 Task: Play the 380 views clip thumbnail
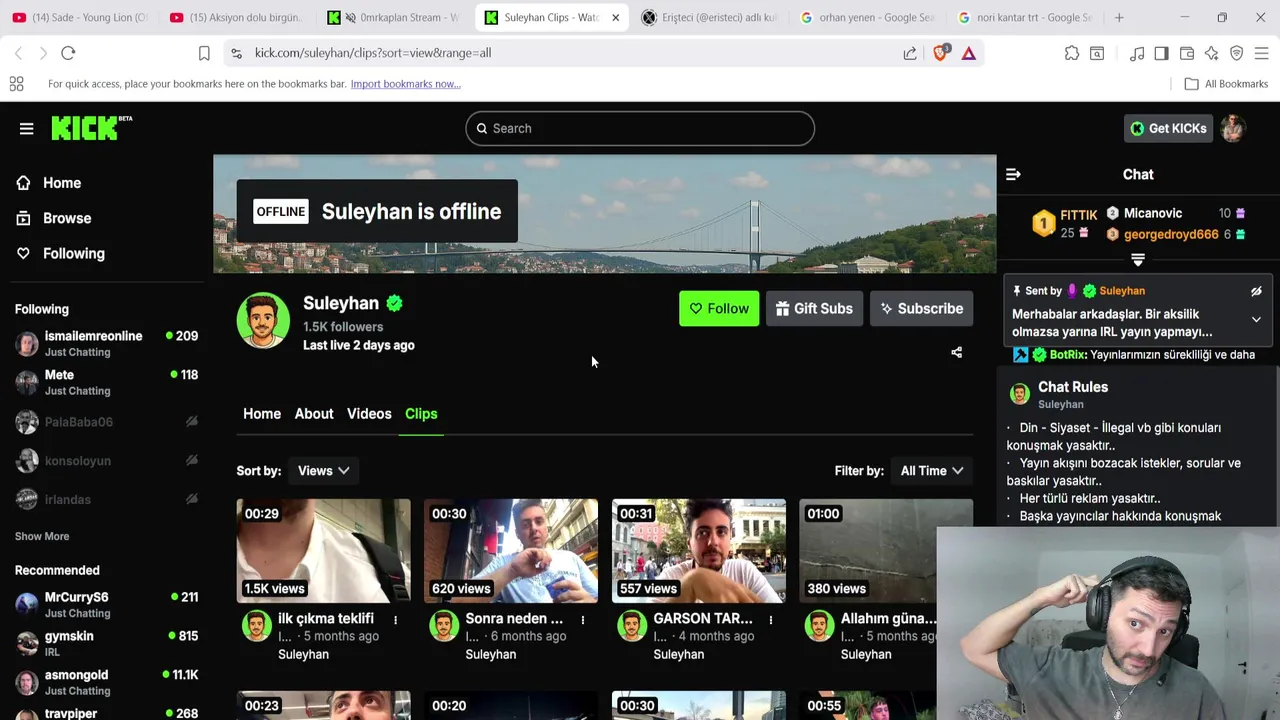tap(886, 551)
